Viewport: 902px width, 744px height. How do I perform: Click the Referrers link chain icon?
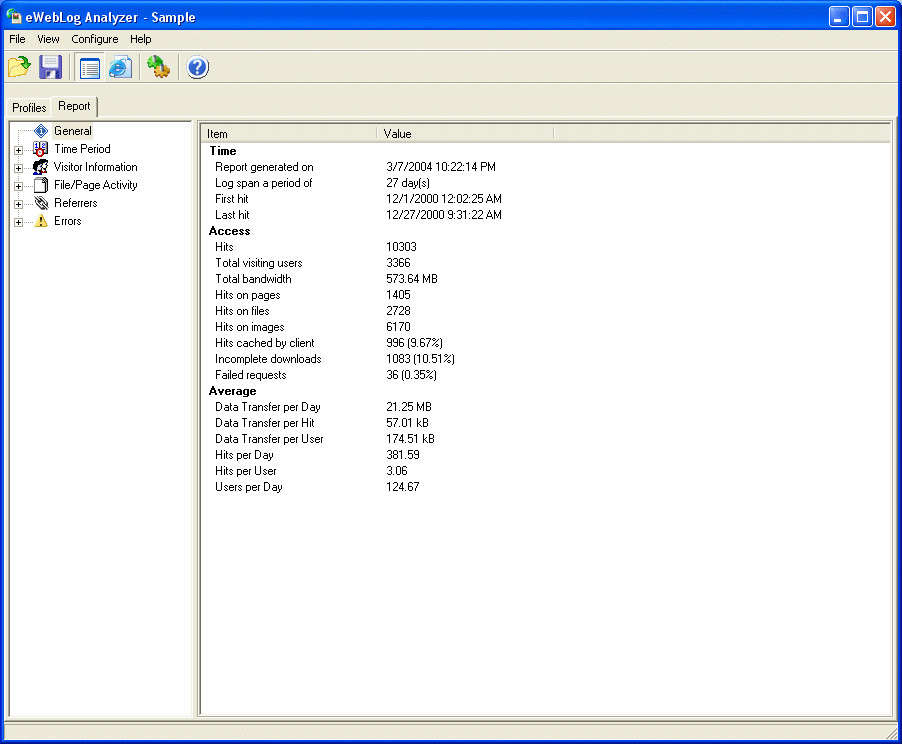coord(41,203)
